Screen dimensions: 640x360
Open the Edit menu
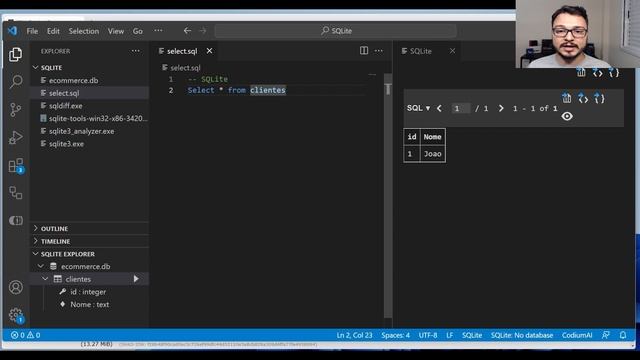pos(53,31)
